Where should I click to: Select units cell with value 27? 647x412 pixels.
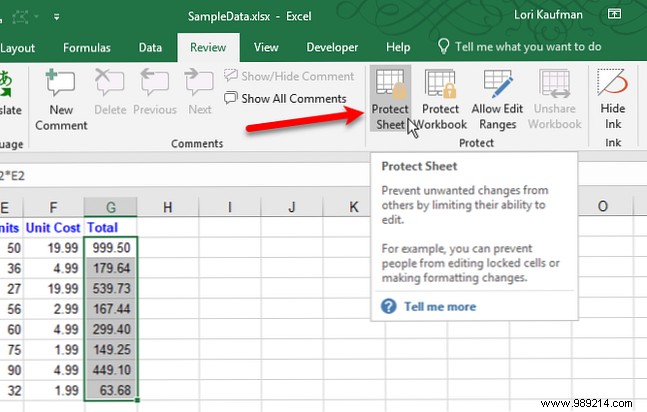pos(11,289)
